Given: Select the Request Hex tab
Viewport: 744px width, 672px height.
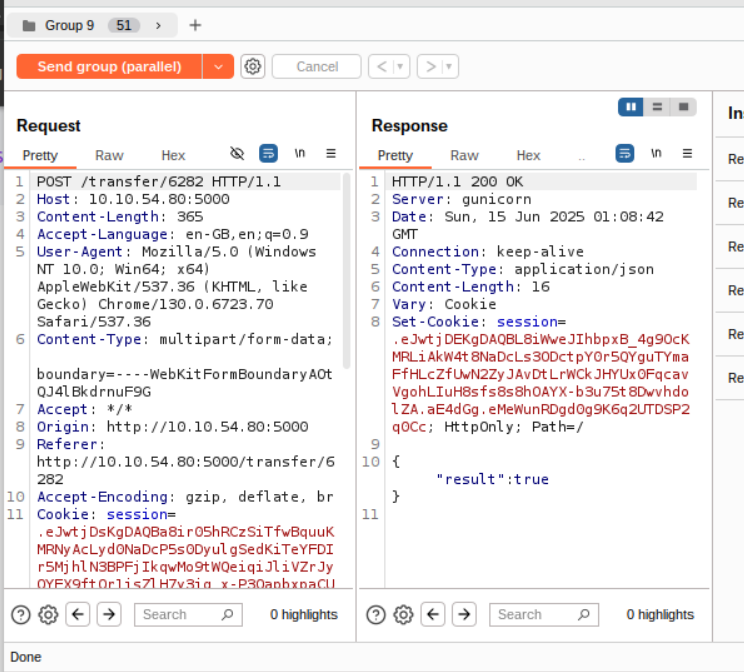Looking at the screenshot, I should (x=173, y=156).
